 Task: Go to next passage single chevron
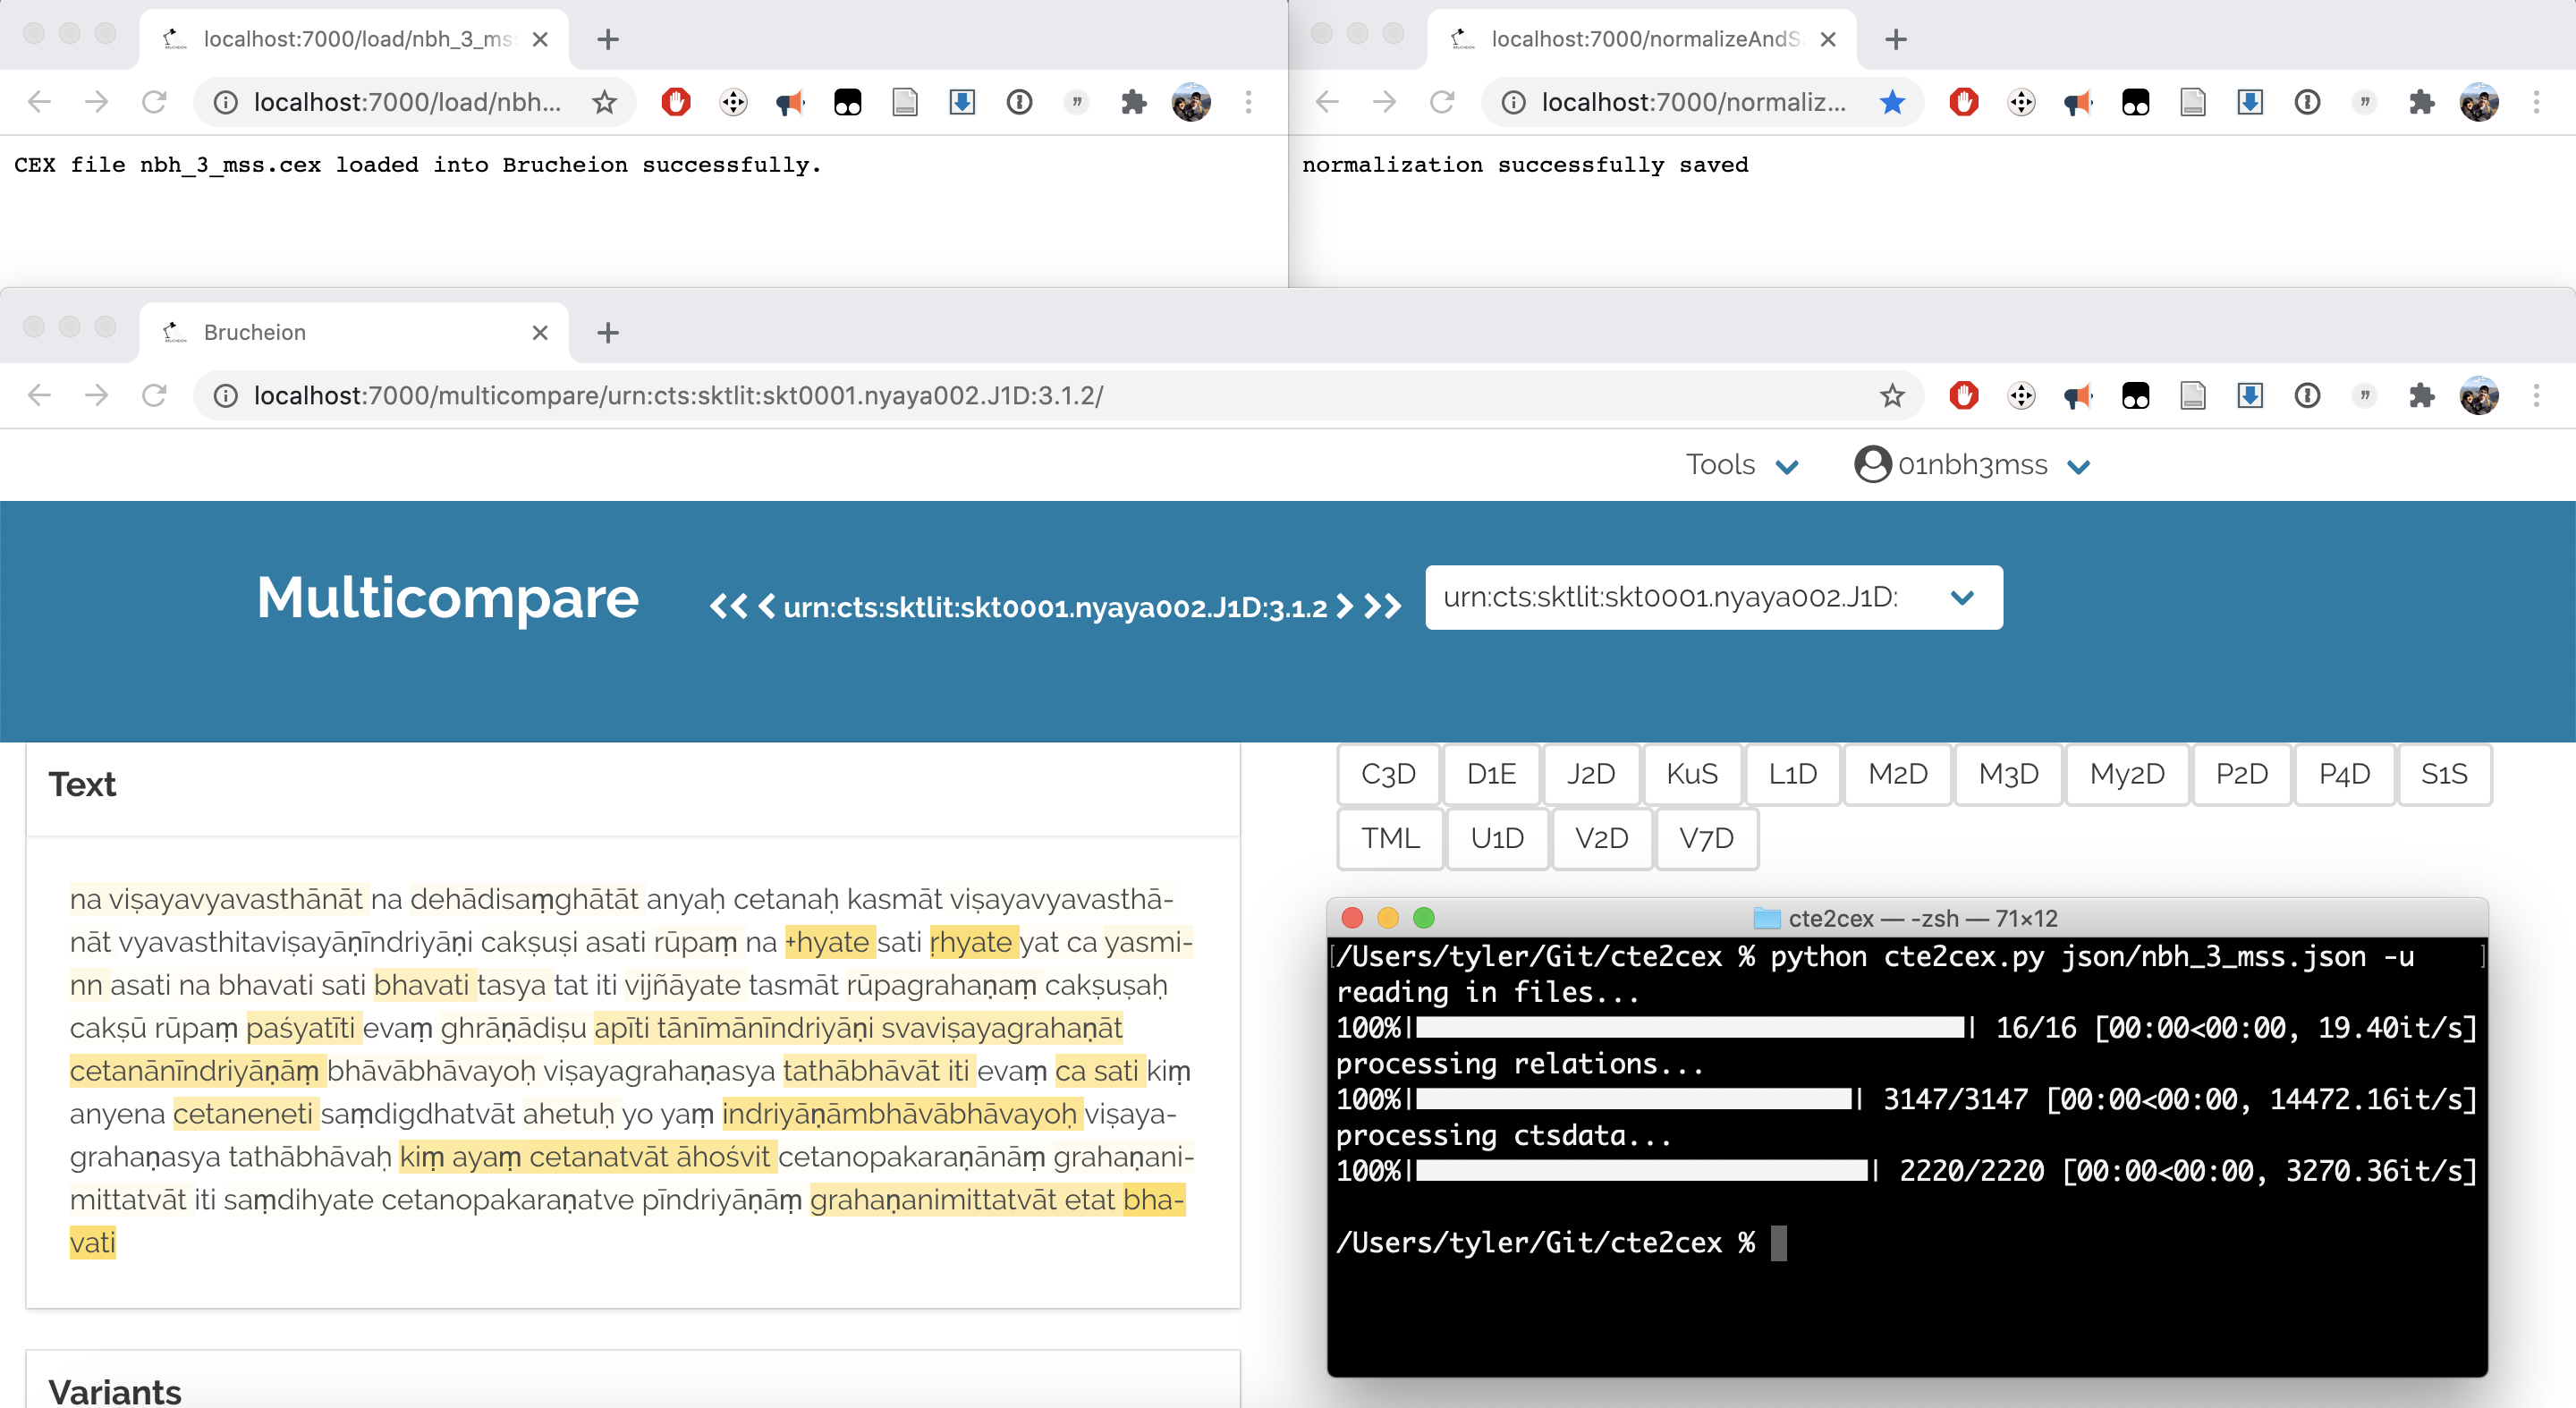[x=1345, y=607]
